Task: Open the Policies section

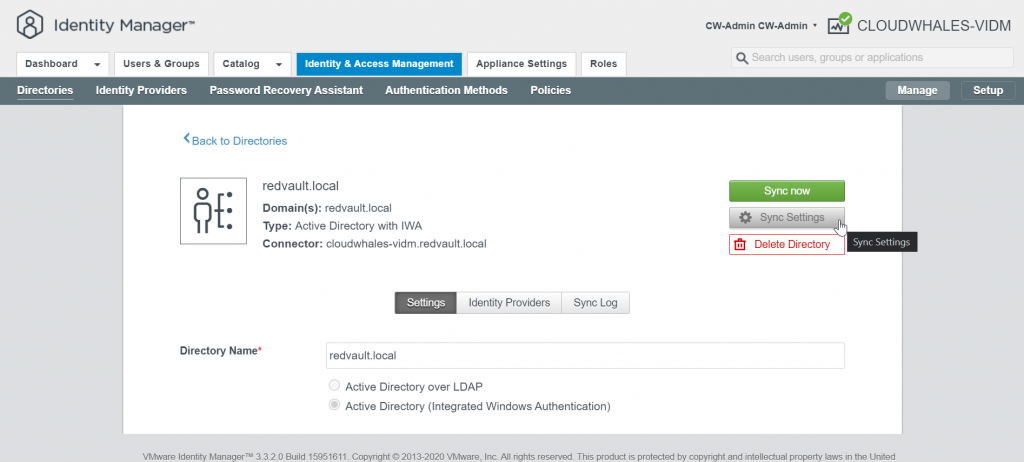Action: (x=551, y=90)
